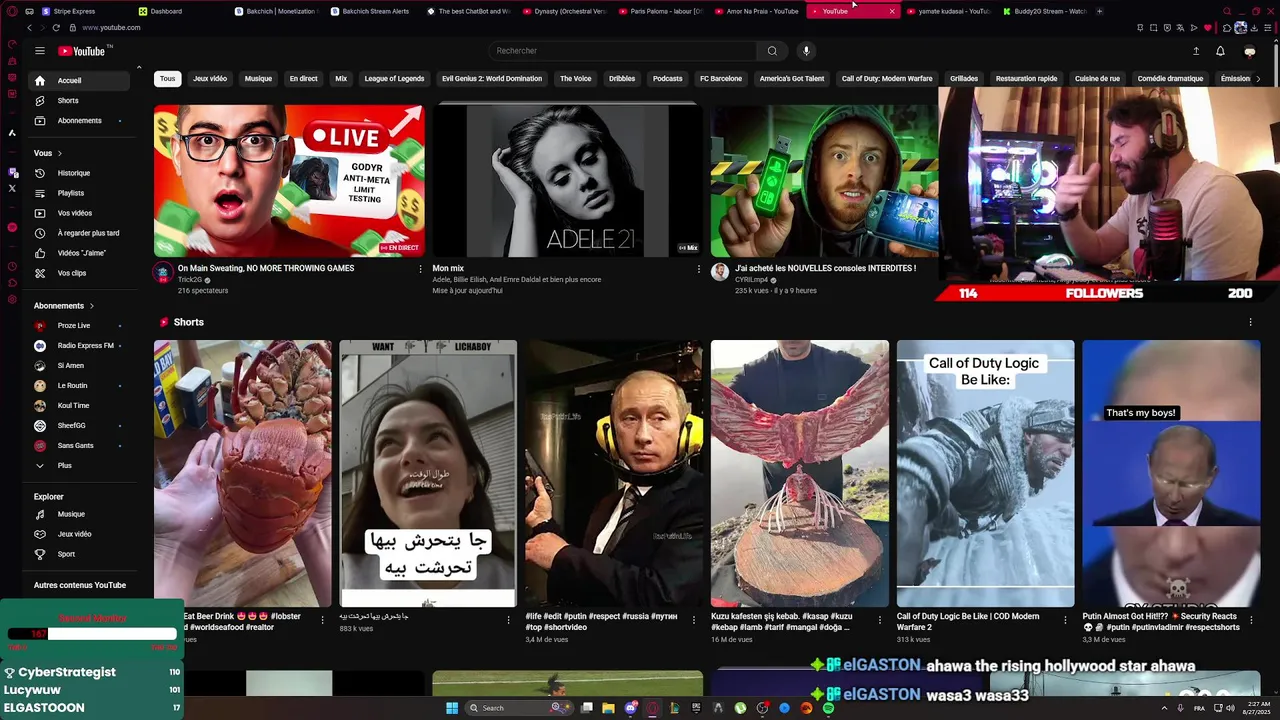Open Trick2G live stream thumbnail
The width and height of the screenshot is (1280, 720).
pyautogui.click(x=289, y=181)
